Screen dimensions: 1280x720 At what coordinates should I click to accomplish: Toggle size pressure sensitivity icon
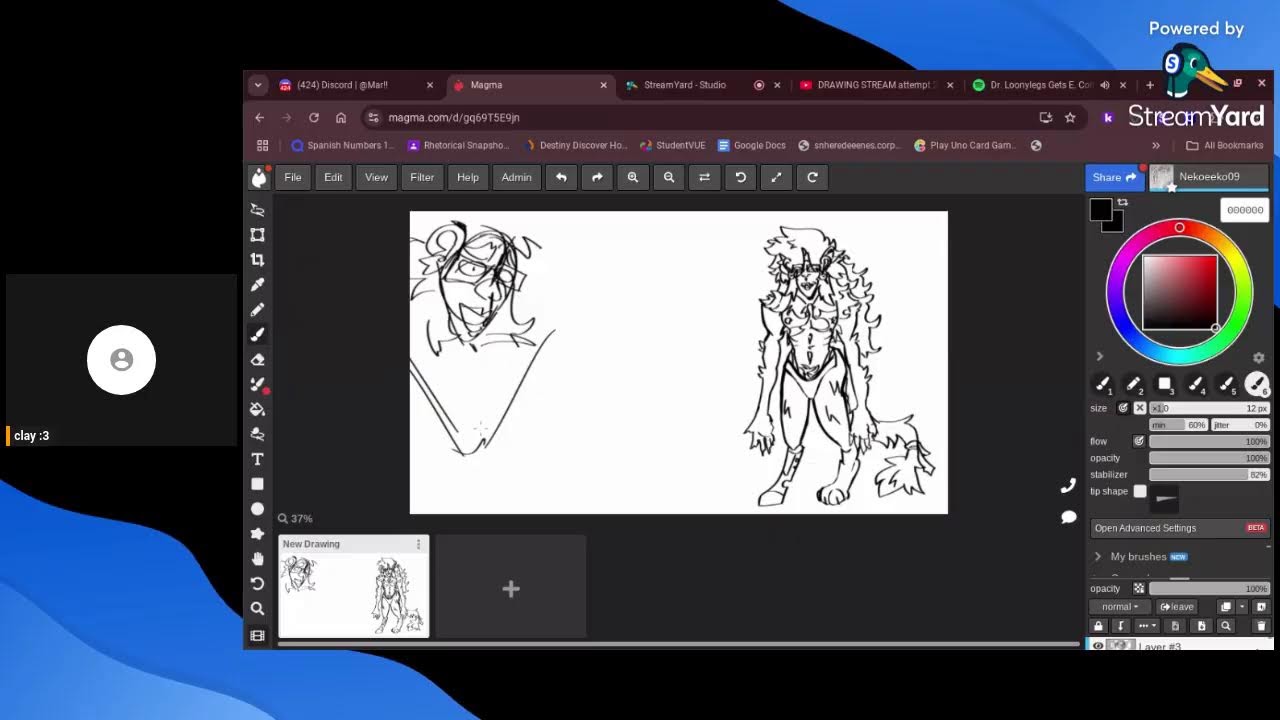1123,408
